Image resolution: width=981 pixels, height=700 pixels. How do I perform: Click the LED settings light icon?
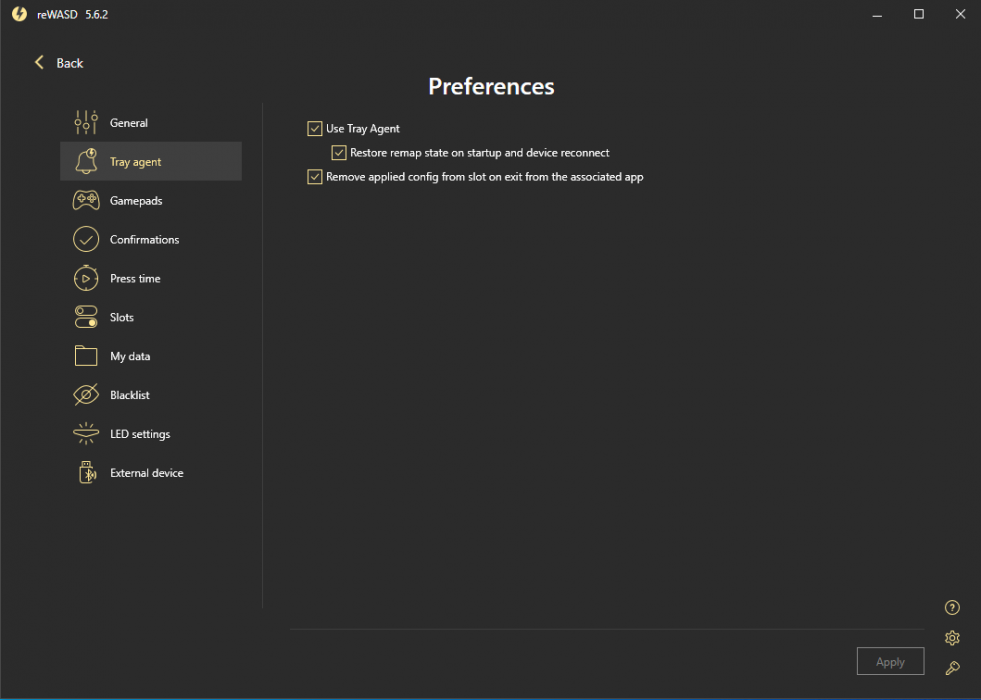pos(86,434)
